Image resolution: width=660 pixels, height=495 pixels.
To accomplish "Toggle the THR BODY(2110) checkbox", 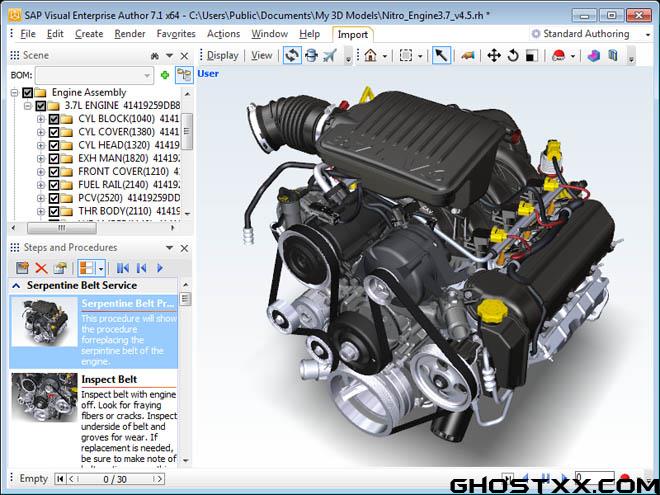I will (x=54, y=211).
